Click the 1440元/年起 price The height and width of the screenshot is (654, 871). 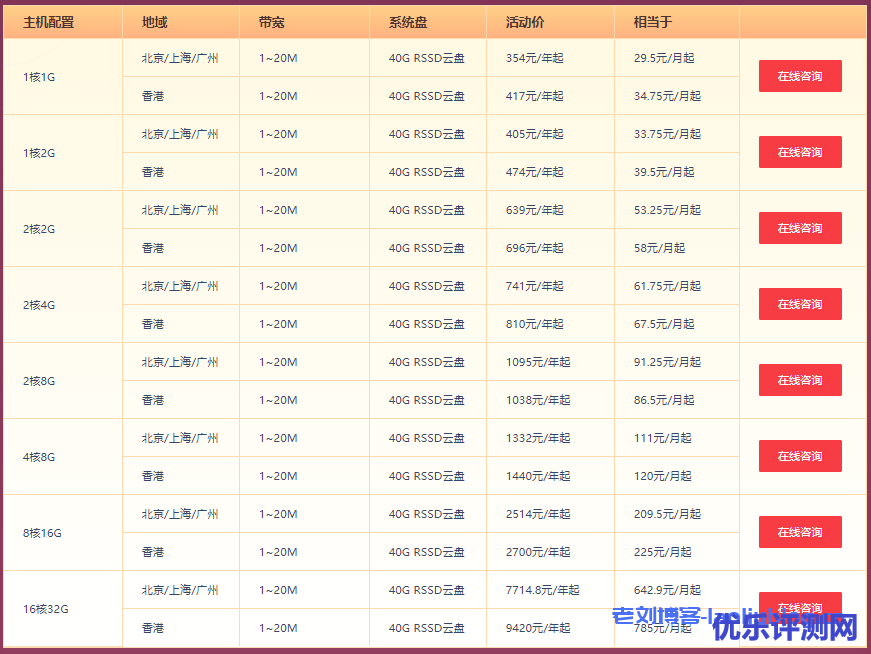538,476
